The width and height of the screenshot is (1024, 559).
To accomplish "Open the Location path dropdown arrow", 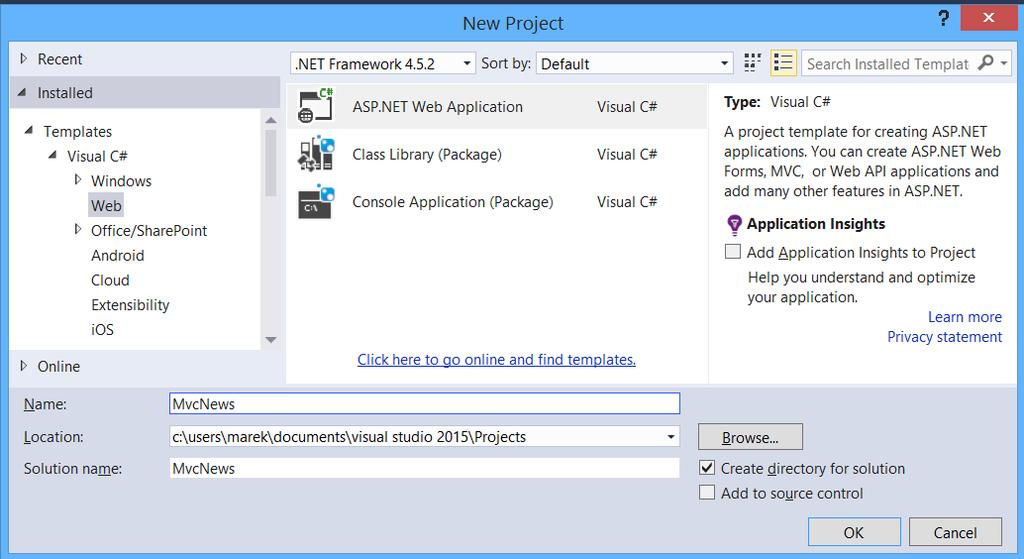I will point(671,436).
